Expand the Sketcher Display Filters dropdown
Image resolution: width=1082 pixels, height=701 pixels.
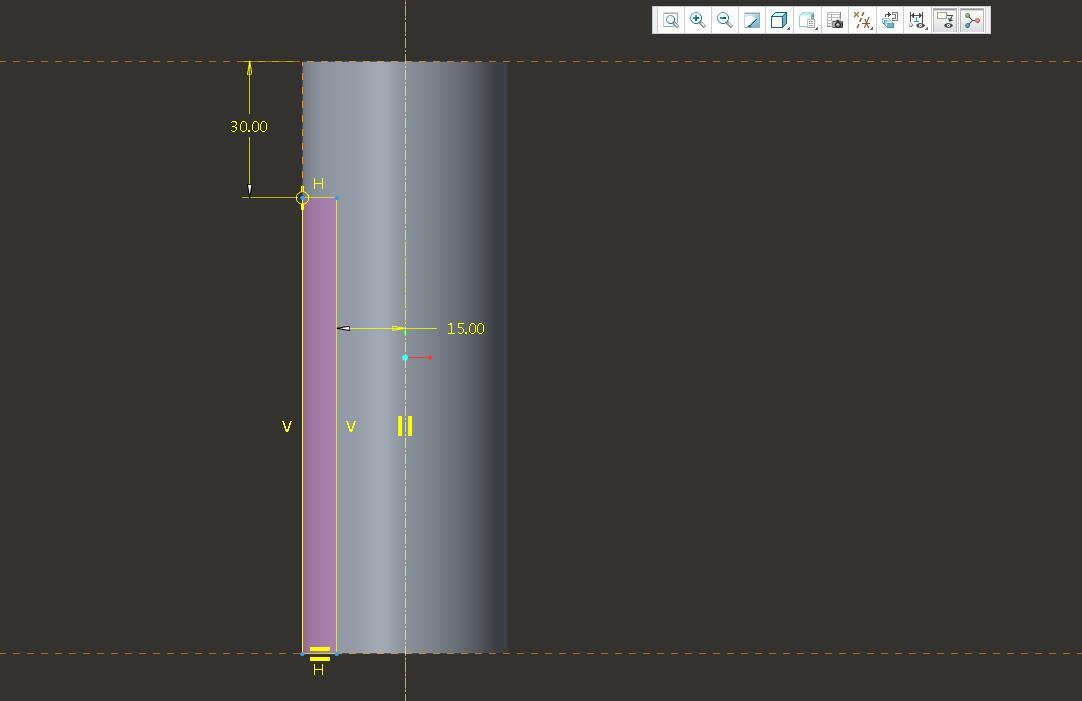pyautogui.click(x=917, y=20)
